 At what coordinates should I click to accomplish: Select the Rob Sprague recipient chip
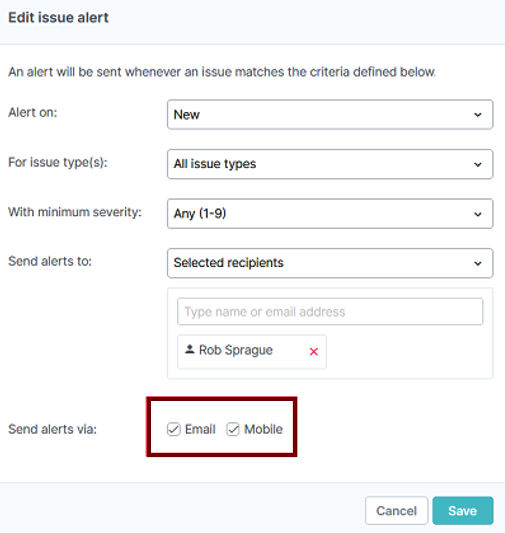pos(252,351)
